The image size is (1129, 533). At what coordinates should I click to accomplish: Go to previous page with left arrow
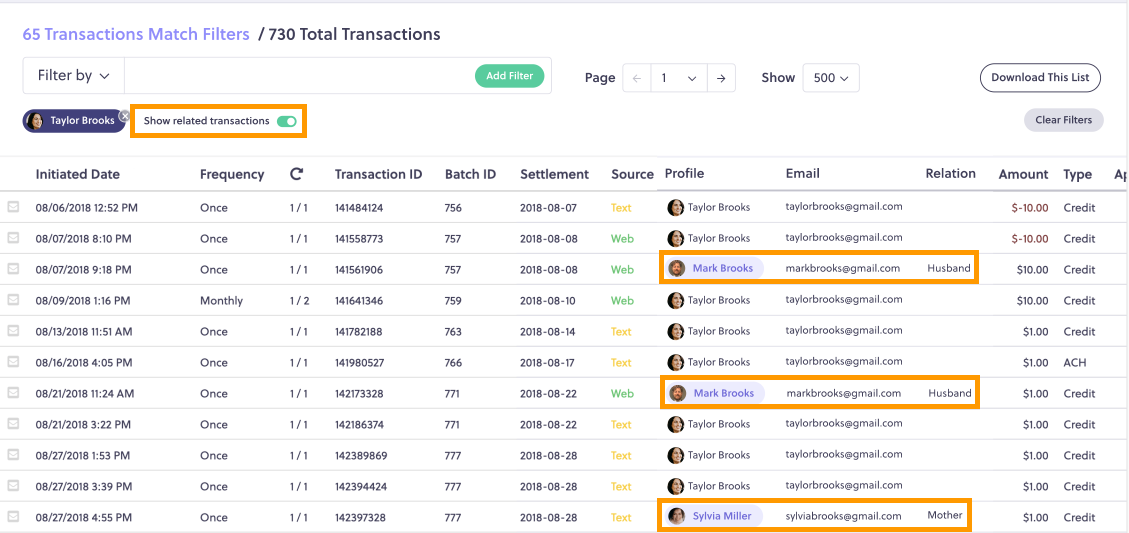coord(637,78)
